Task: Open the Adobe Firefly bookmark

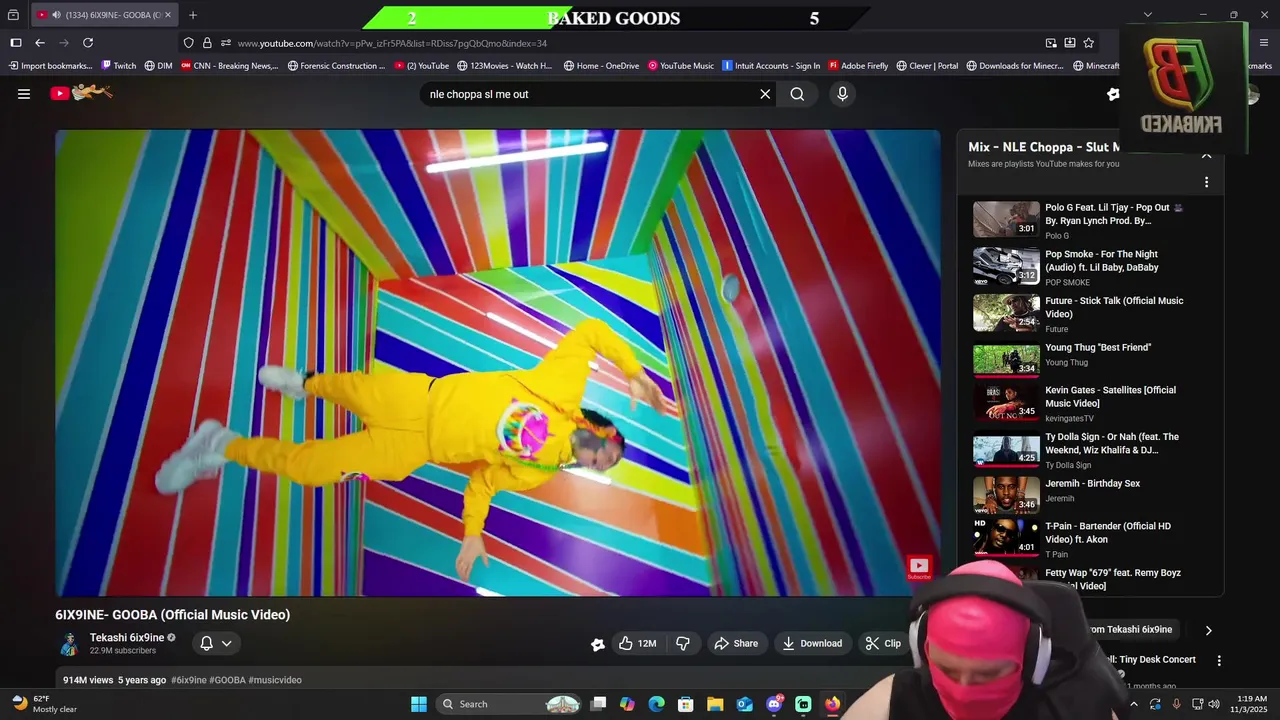Action: coord(858,66)
